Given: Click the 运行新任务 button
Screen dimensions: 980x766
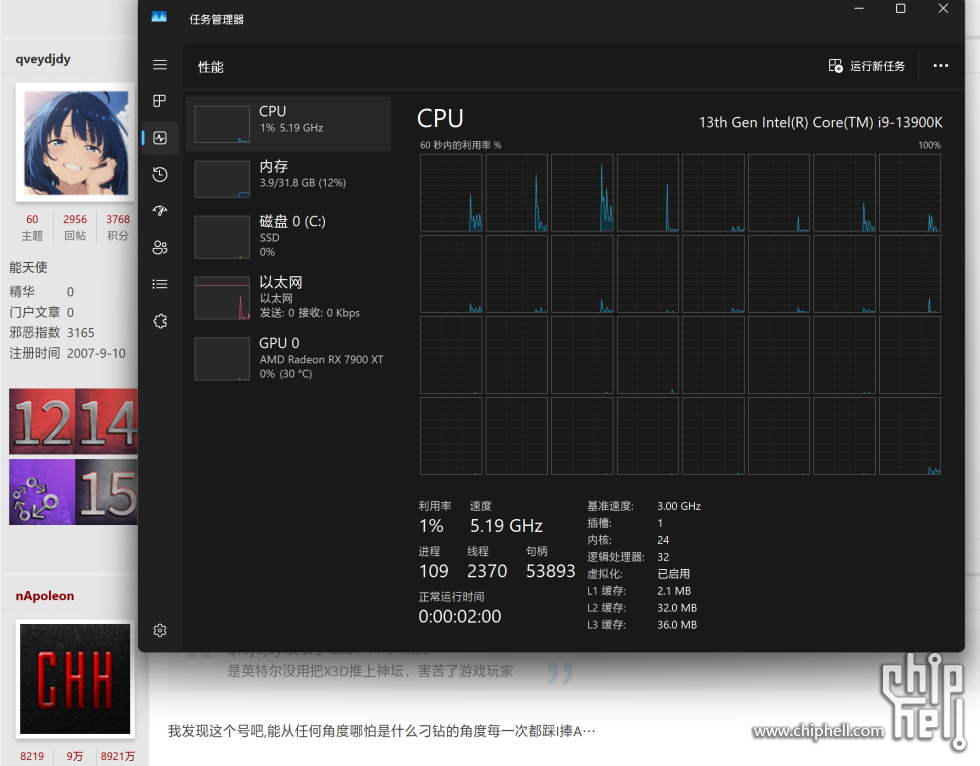Looking at the screenshot, I should point(866,66).
